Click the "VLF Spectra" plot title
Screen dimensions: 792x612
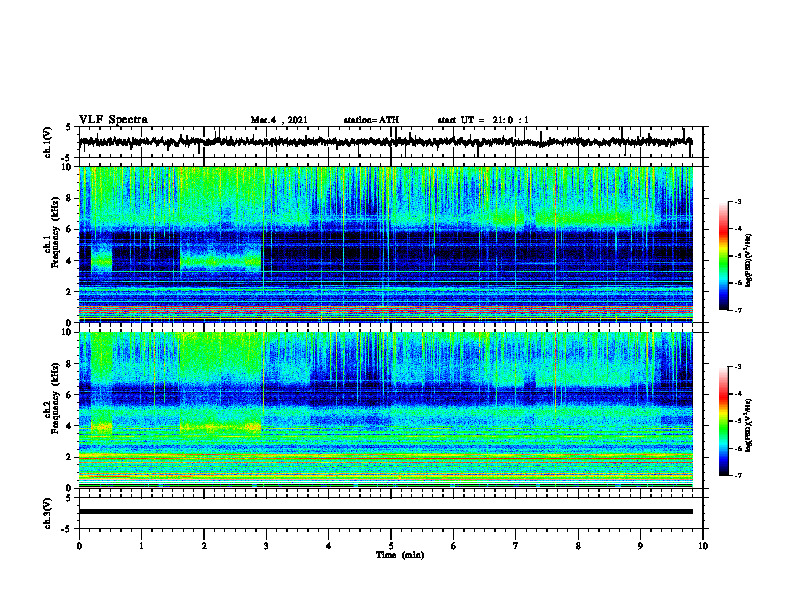[x=113, y=120]
